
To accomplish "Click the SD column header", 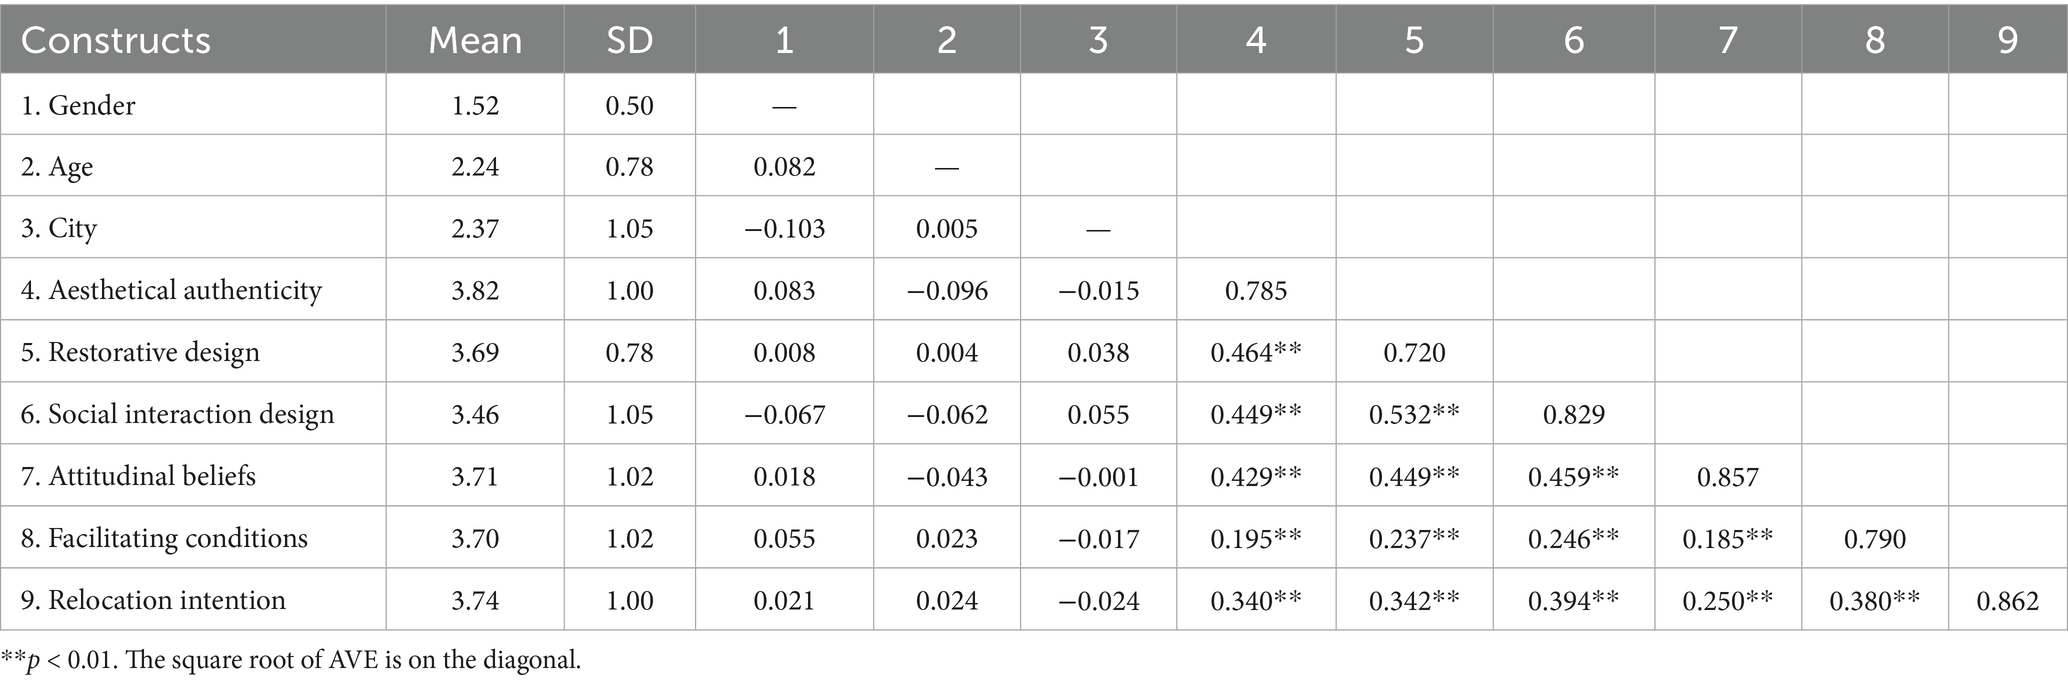I will [x=629, y=40].
